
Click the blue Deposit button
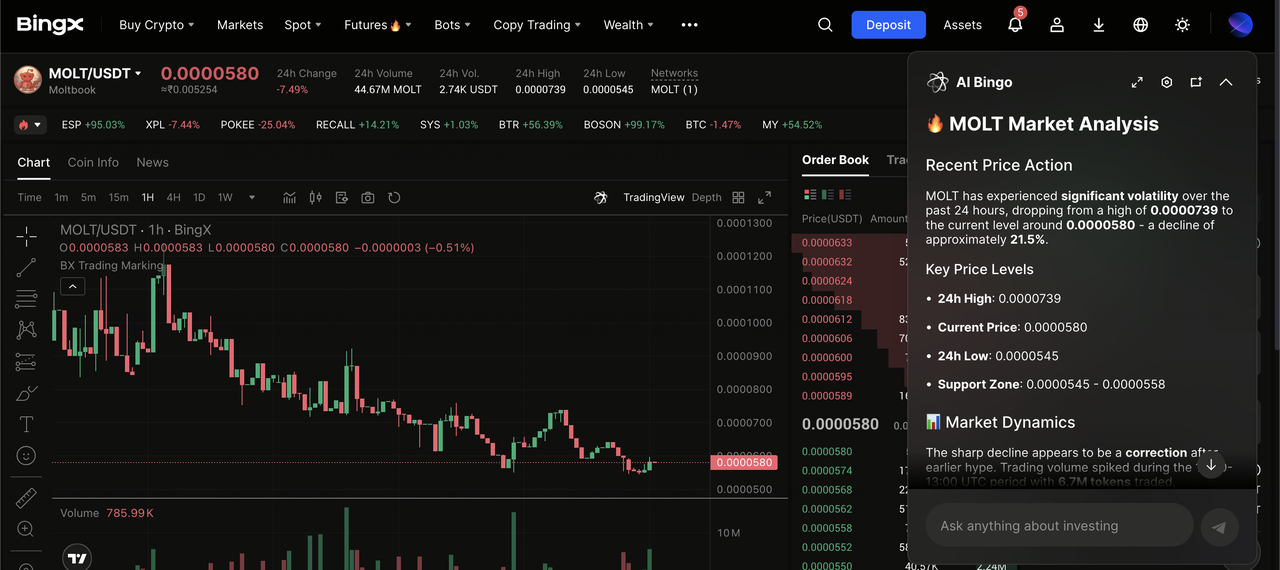click(x=888, y=25)
